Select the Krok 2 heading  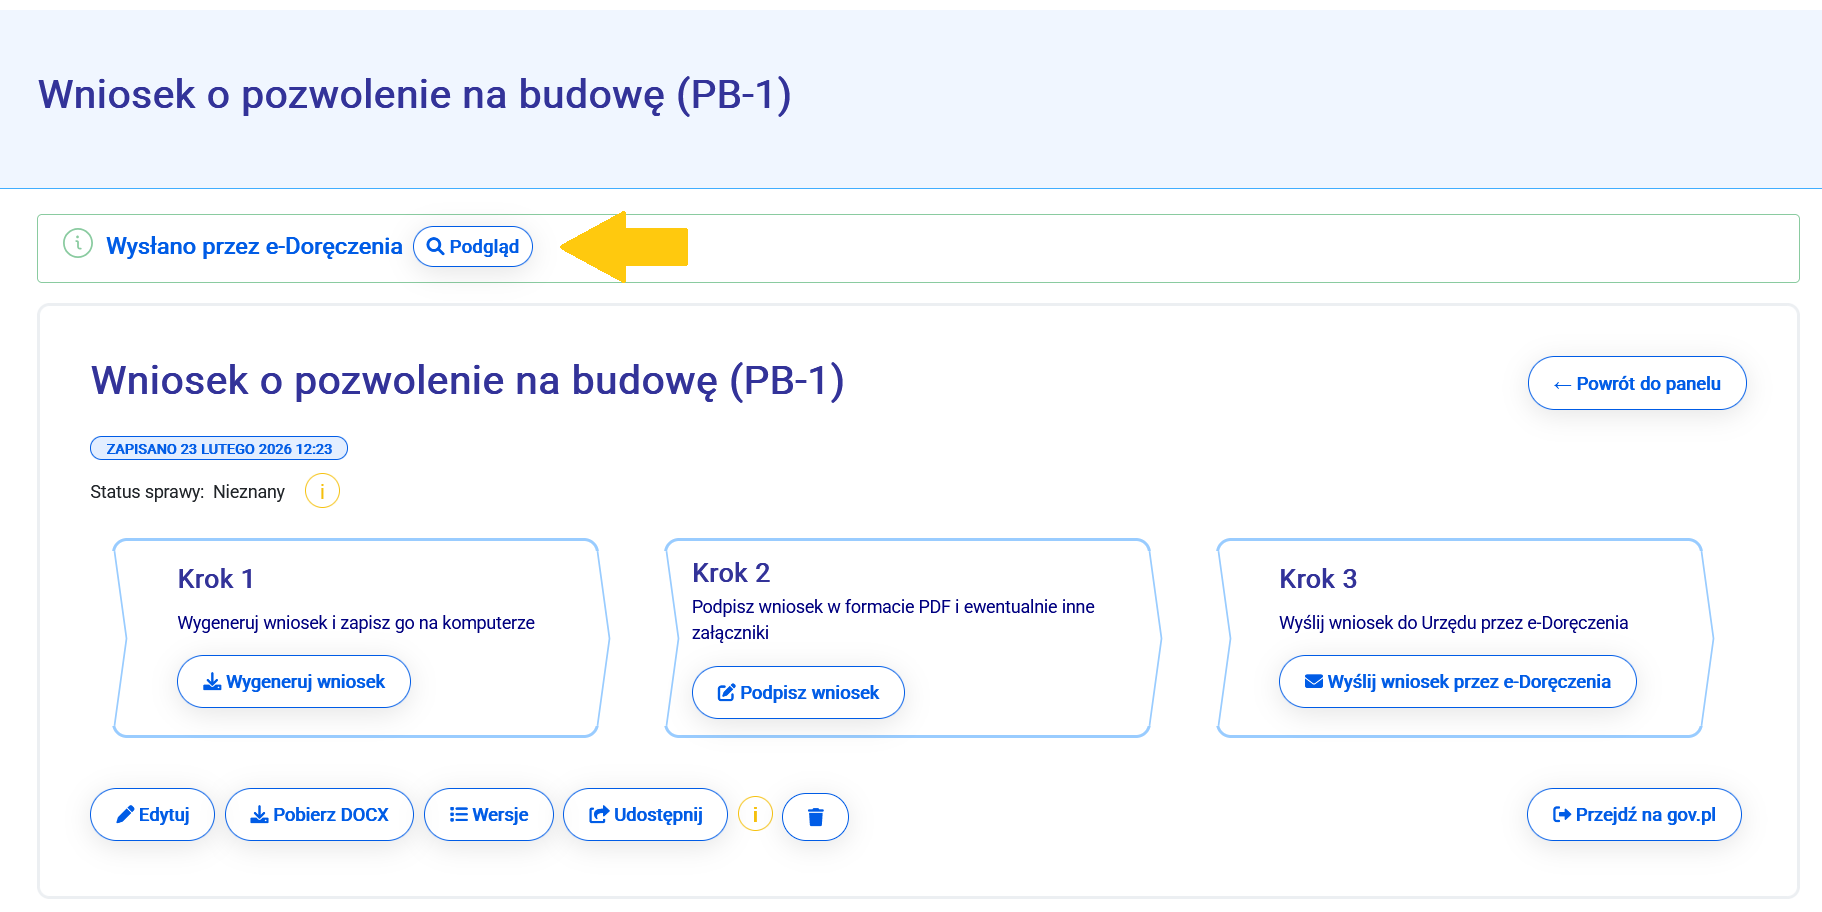point(731,573)
